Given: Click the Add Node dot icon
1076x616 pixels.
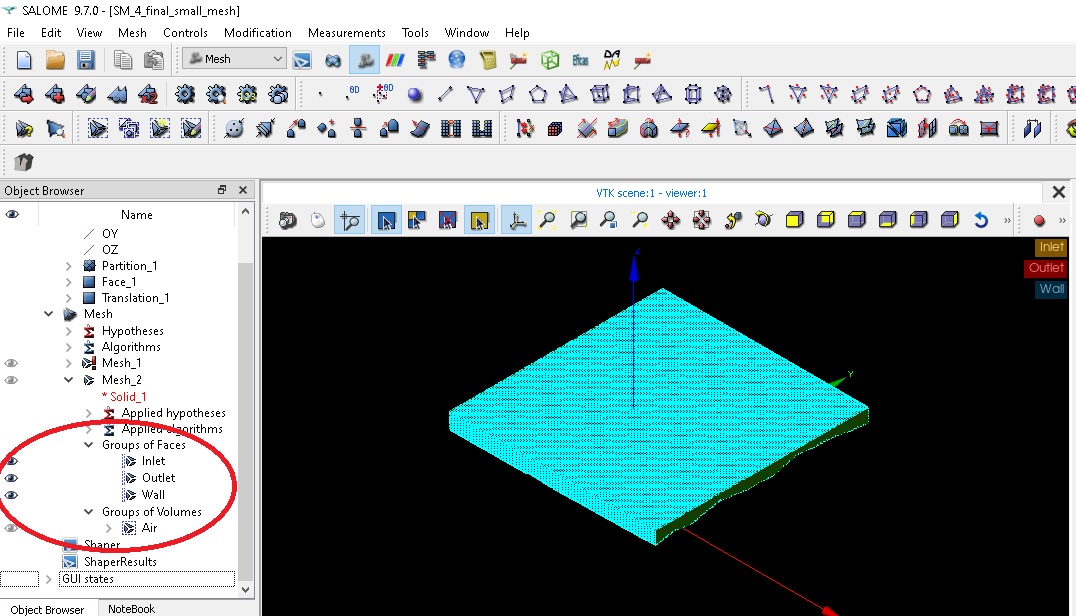Looking at the screenshot, I should (320, 93).
